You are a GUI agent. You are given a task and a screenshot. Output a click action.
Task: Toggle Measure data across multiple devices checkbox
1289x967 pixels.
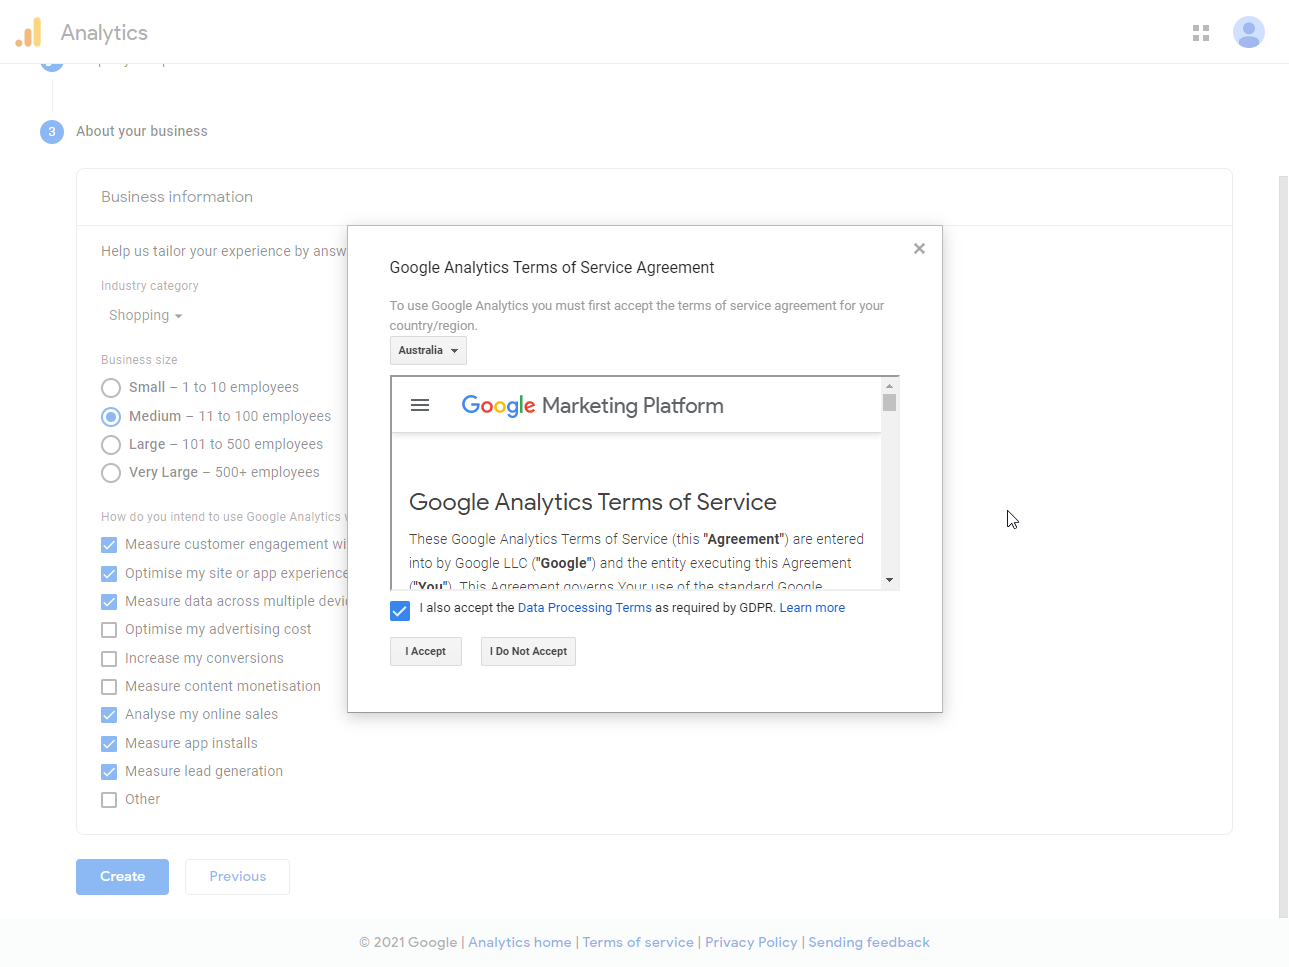coord(109,602)
